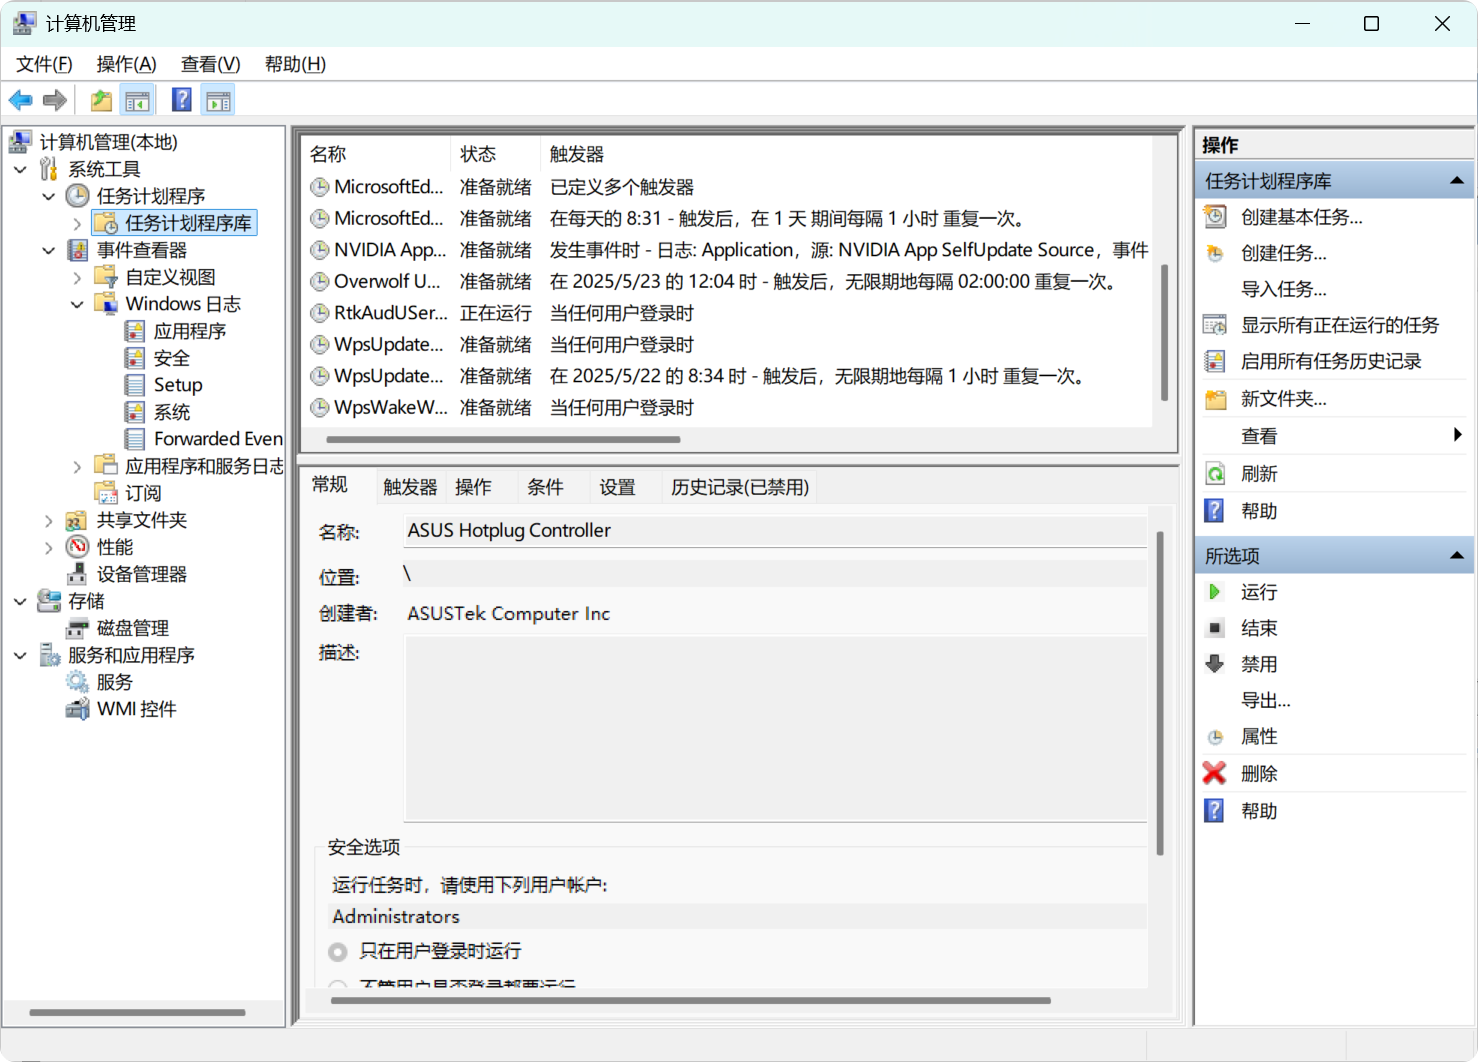1478x1062 pixels.
Task: Click the up-one-level folder toolbar icon
Action: point(101,100)
